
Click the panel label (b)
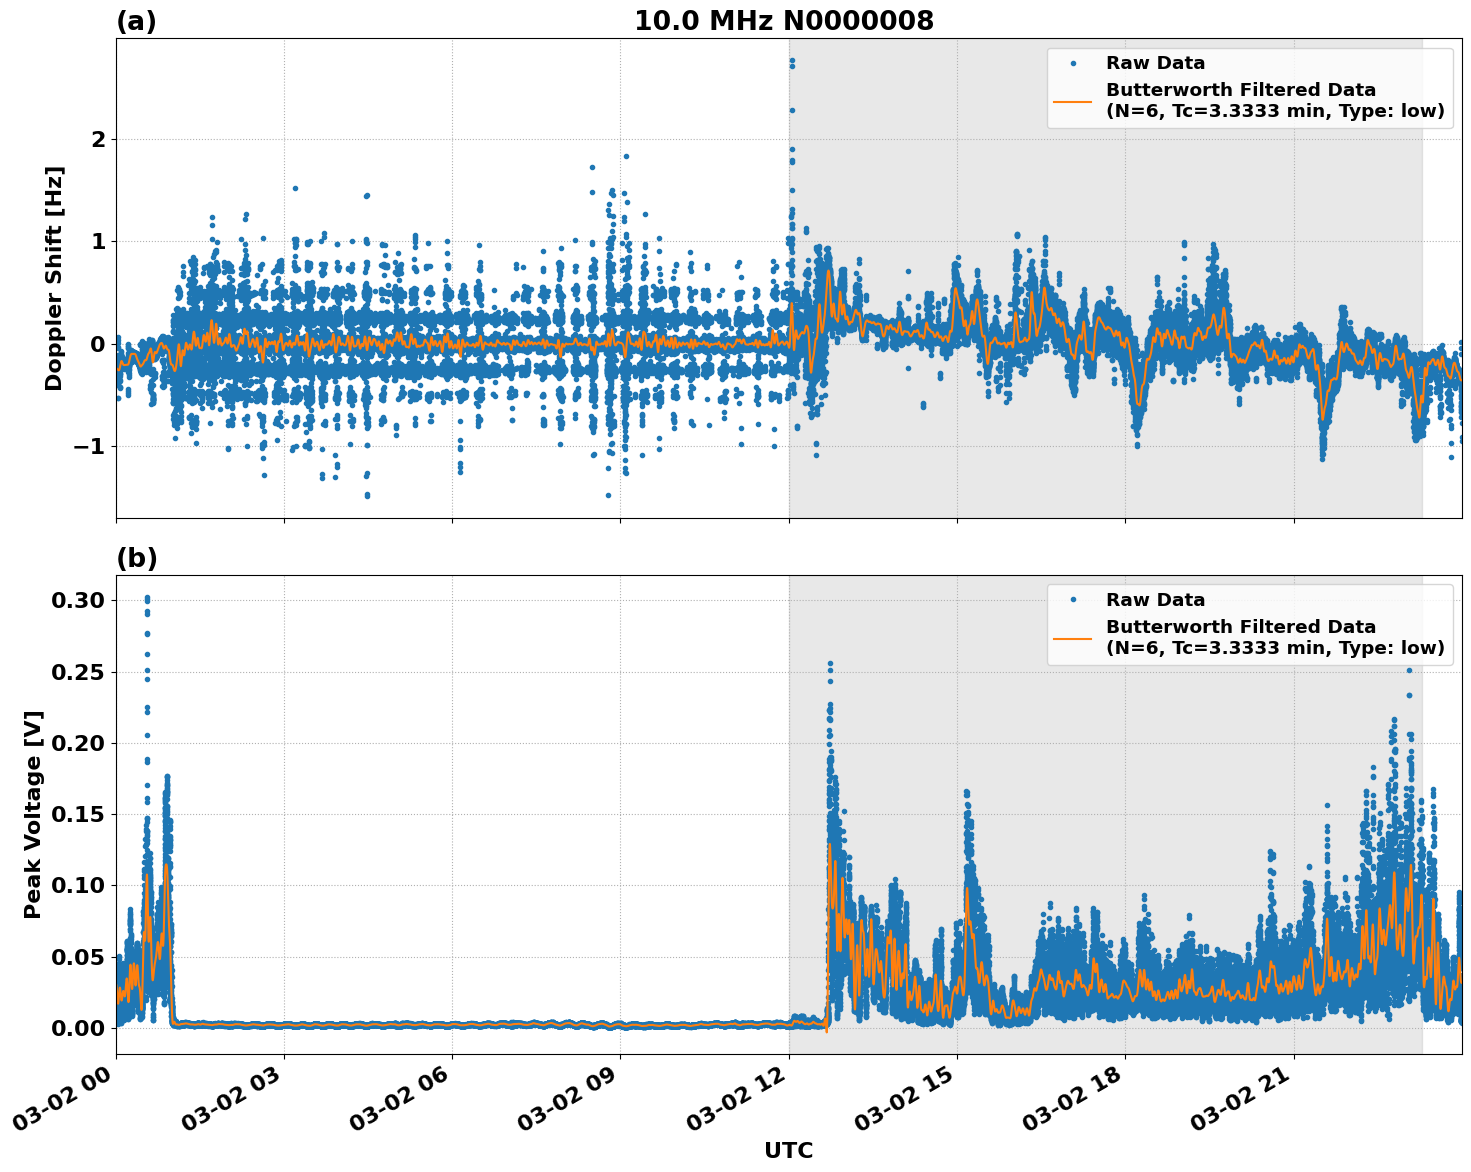[138, 558]
